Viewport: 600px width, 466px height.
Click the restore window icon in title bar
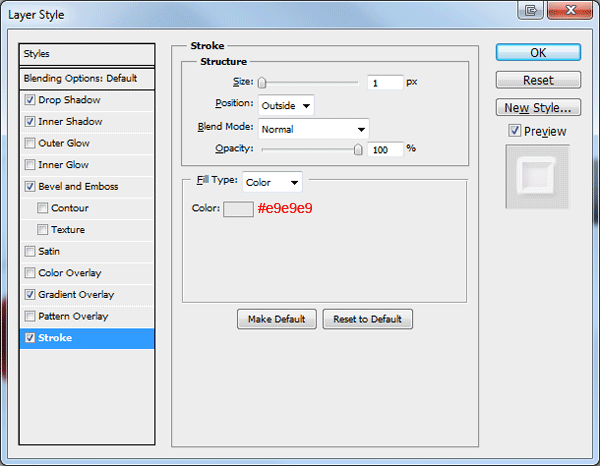click(x=530, y=10)
